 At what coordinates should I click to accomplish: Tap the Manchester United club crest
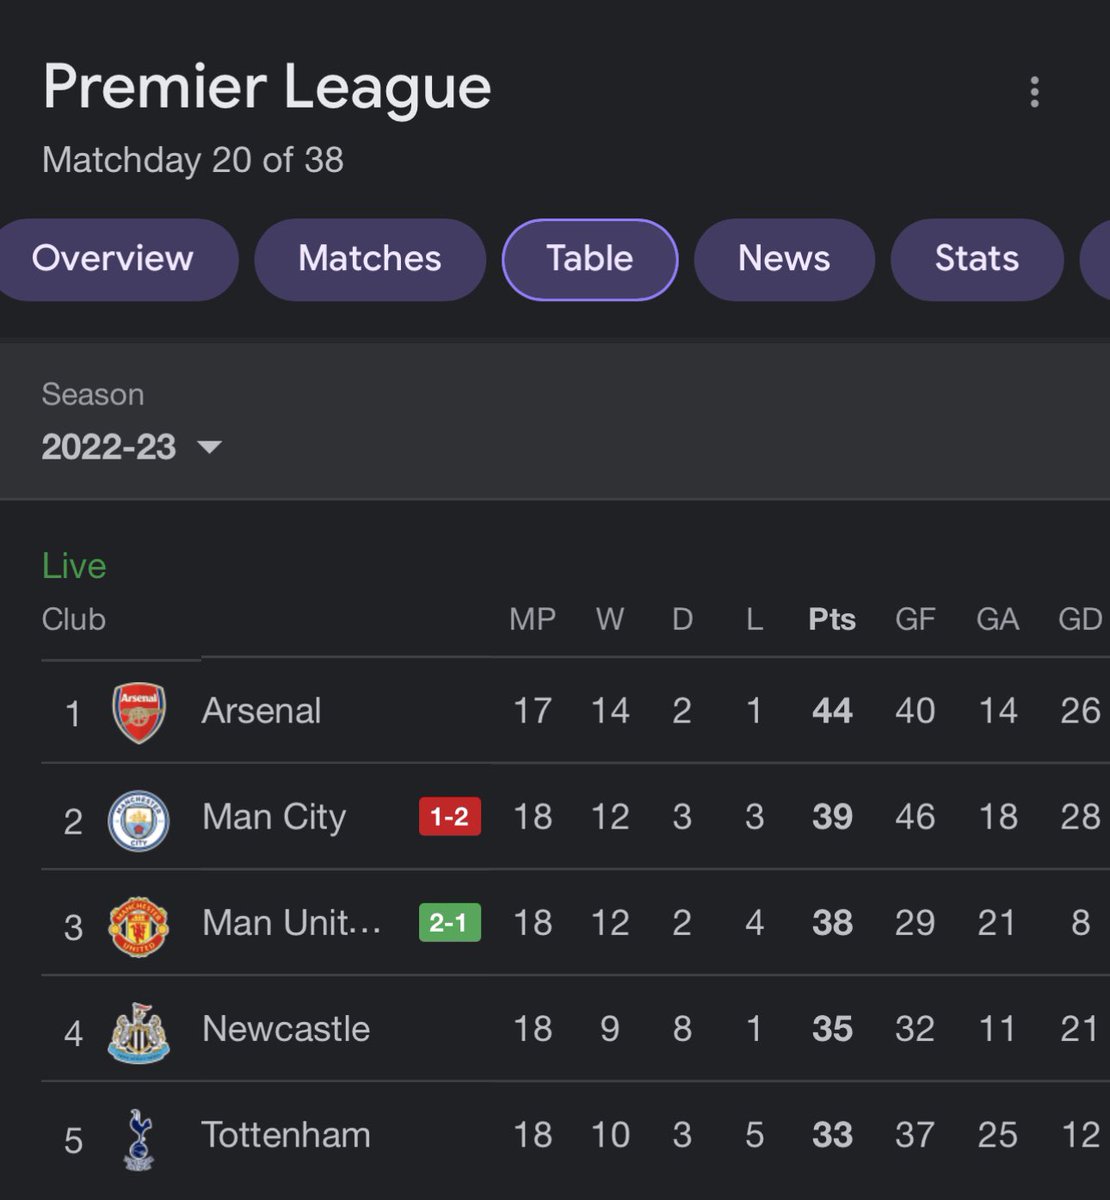139,926
